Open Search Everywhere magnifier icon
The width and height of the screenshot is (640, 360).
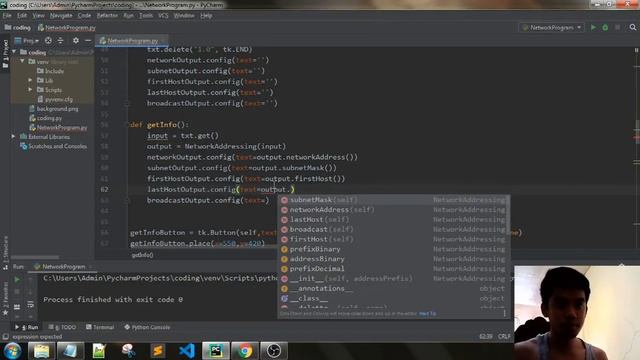[x=633, y=27]
